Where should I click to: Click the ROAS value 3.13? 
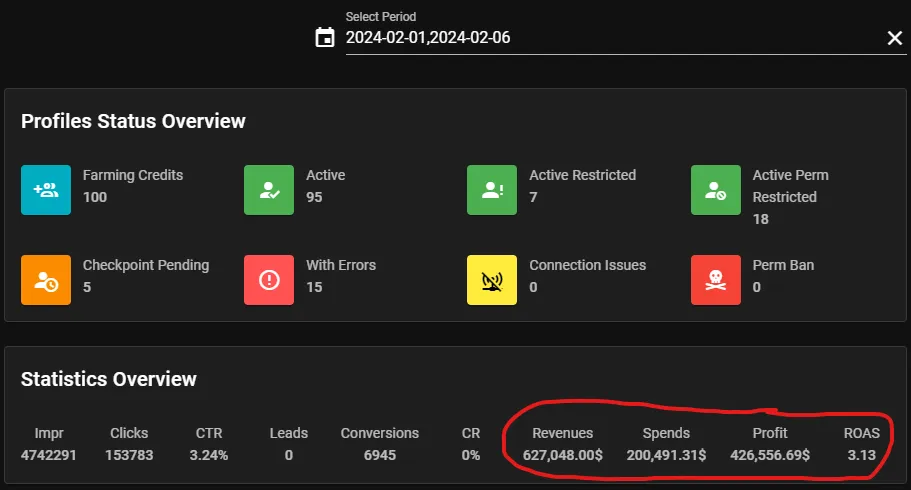point(862,456)
